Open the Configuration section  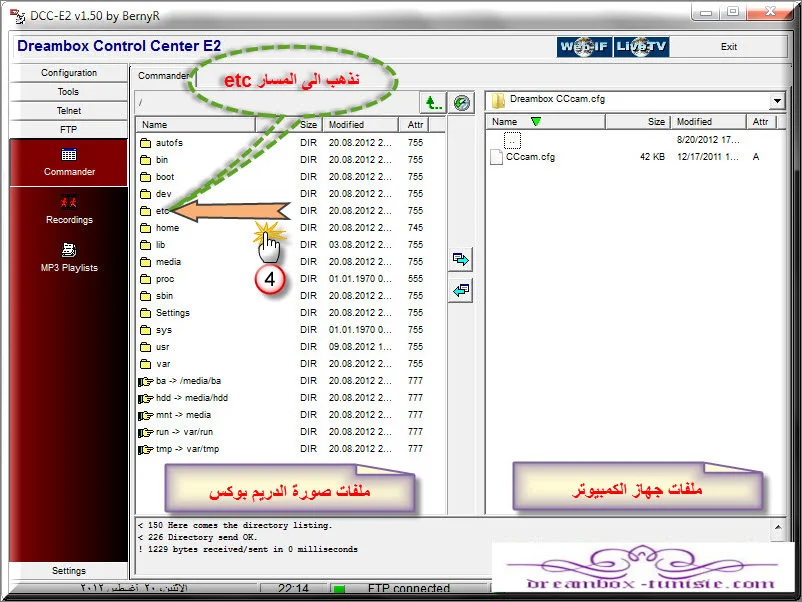click(x=69, y=73)
